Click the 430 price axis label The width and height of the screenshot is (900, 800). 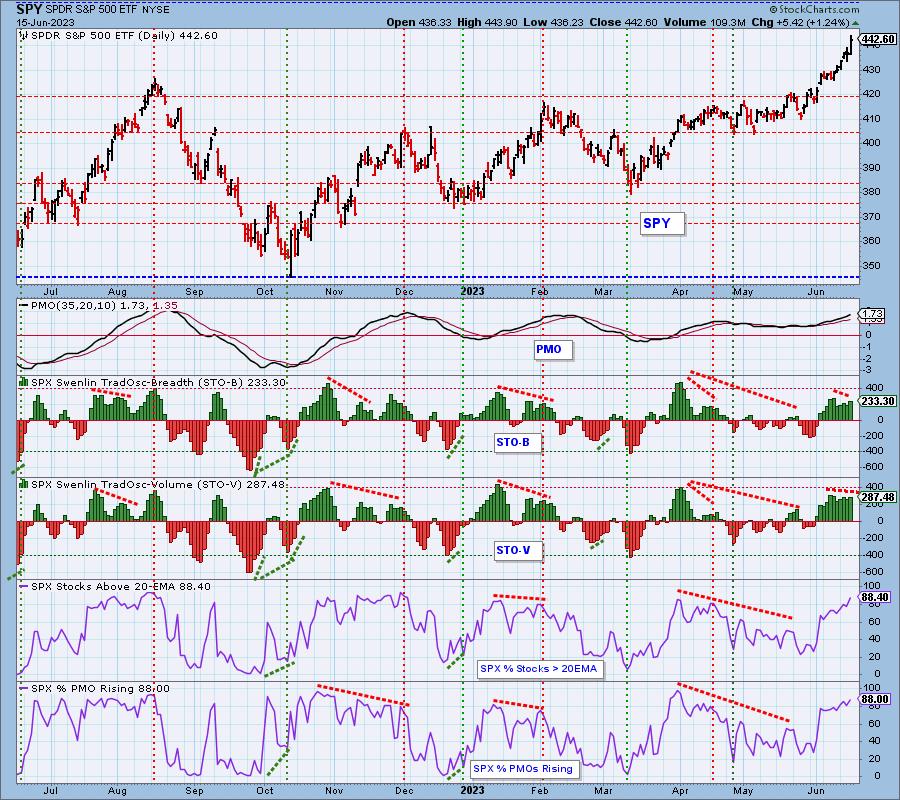click(871, 69)
